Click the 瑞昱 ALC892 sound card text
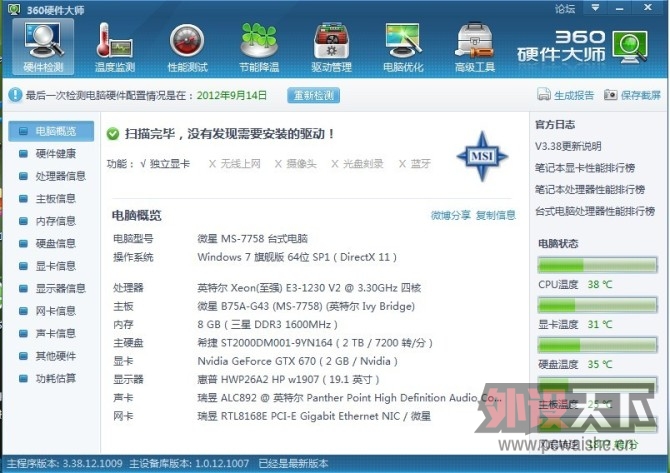 (350, 398)
